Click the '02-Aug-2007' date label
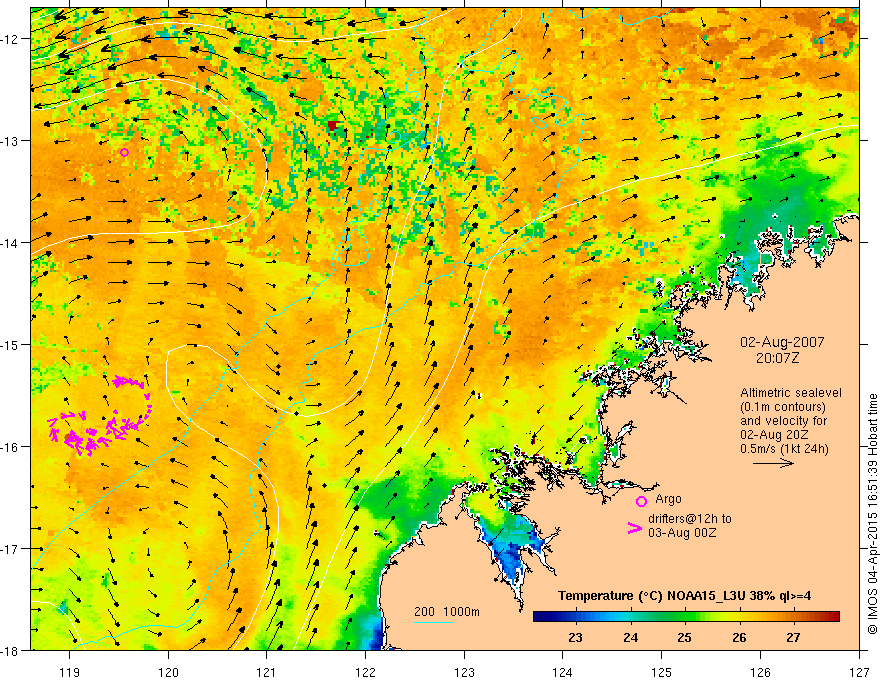 [x=782, y=342]
